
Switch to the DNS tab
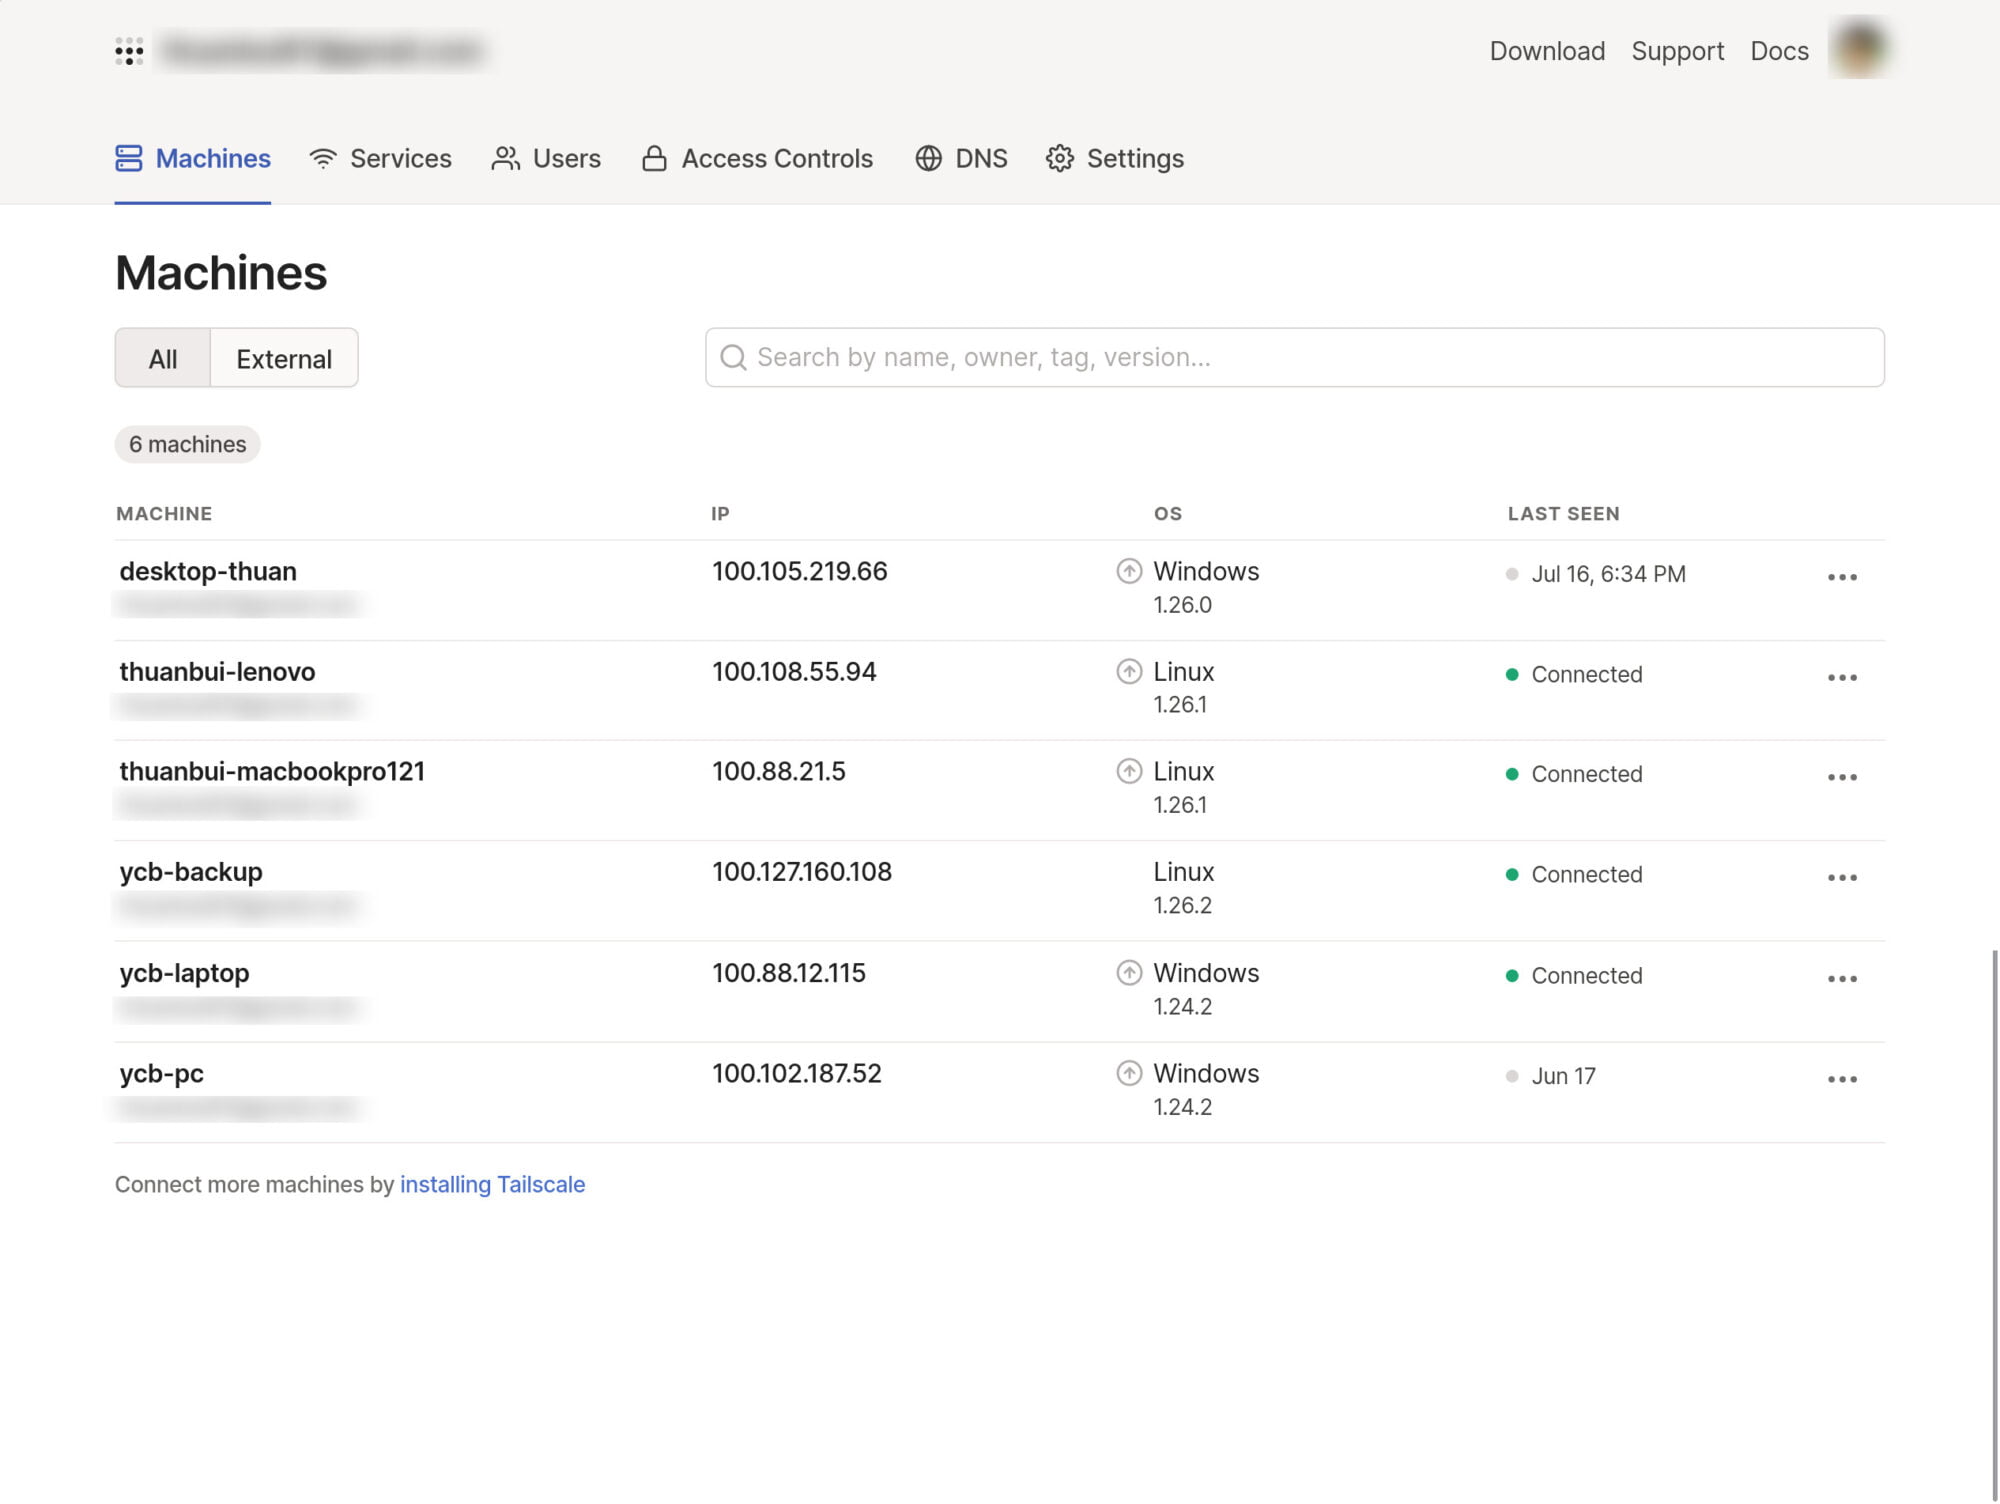pyautogui.click(x=961, y=159)
